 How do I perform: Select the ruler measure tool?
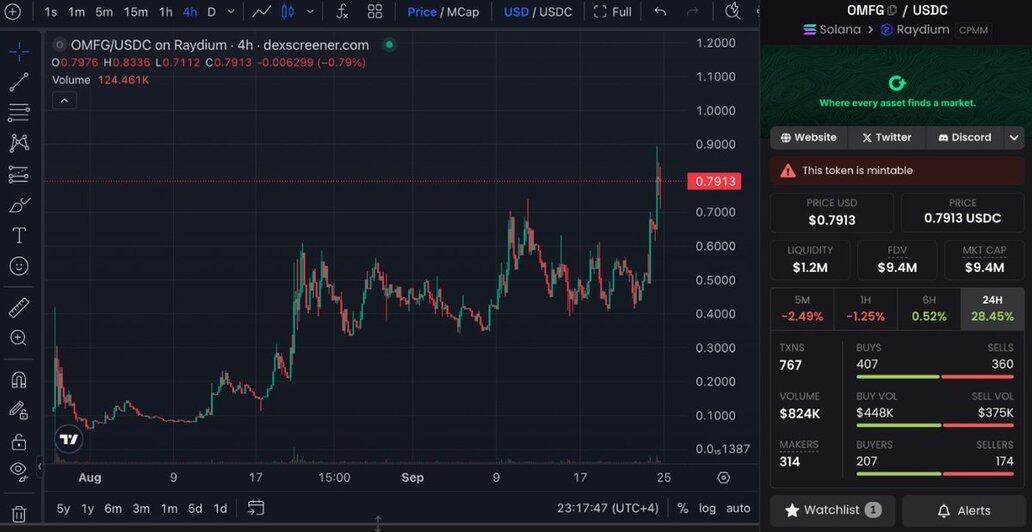tap(18, 307)
